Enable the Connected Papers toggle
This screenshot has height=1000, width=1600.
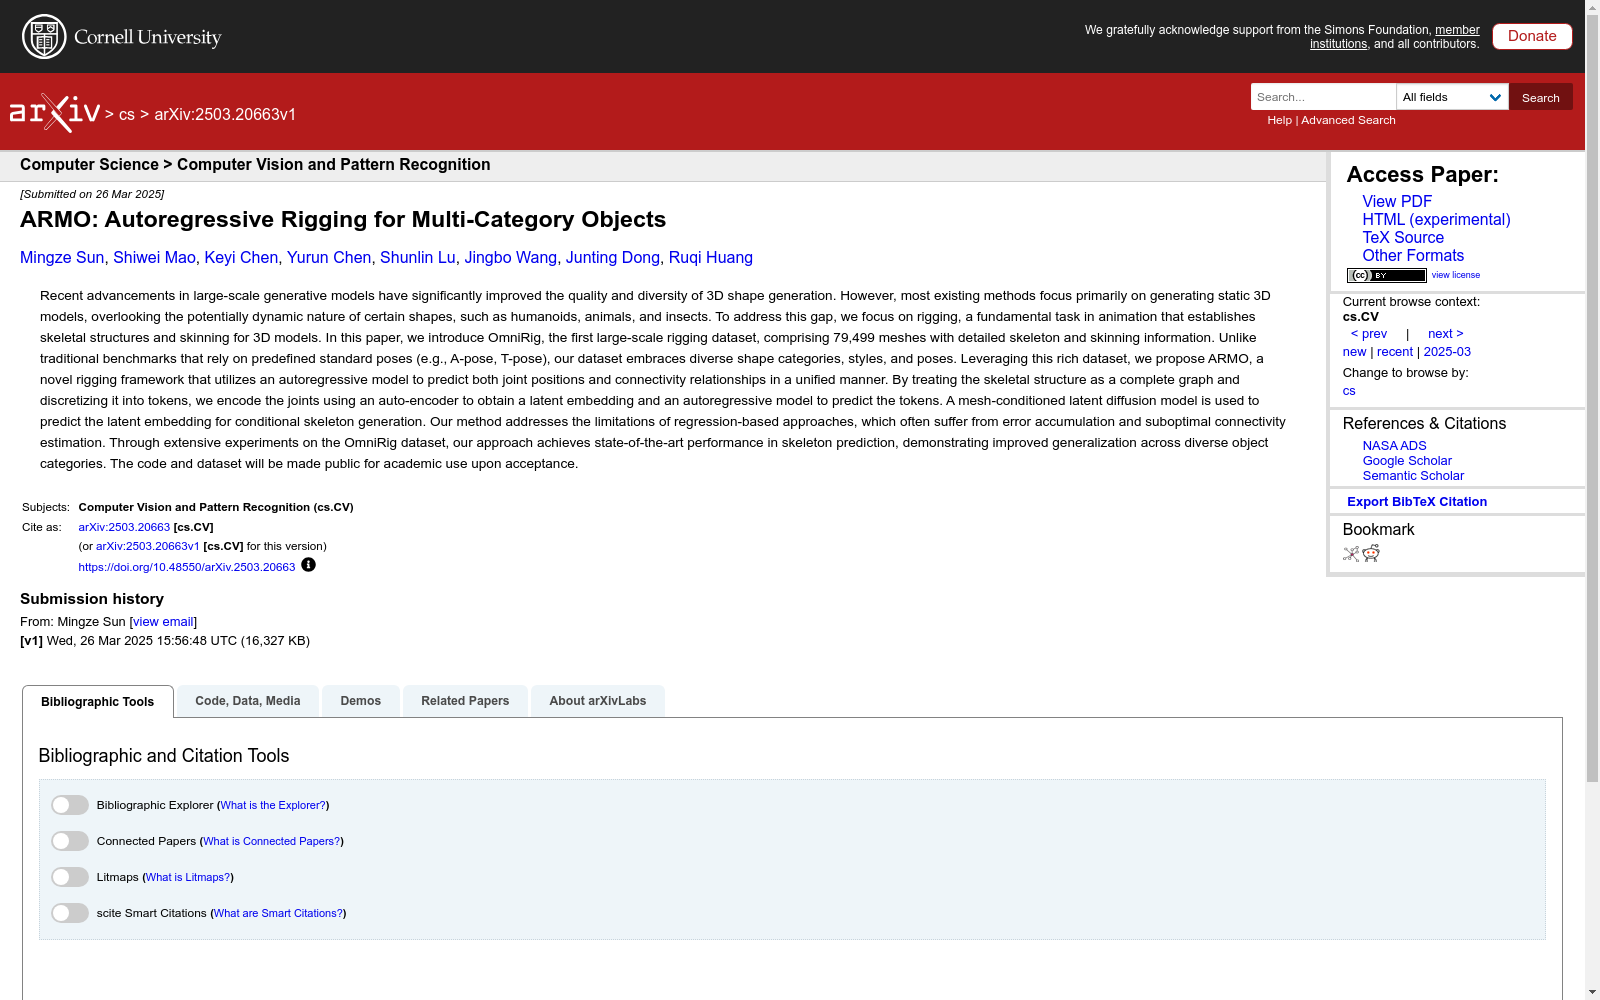tap(70, 841)
